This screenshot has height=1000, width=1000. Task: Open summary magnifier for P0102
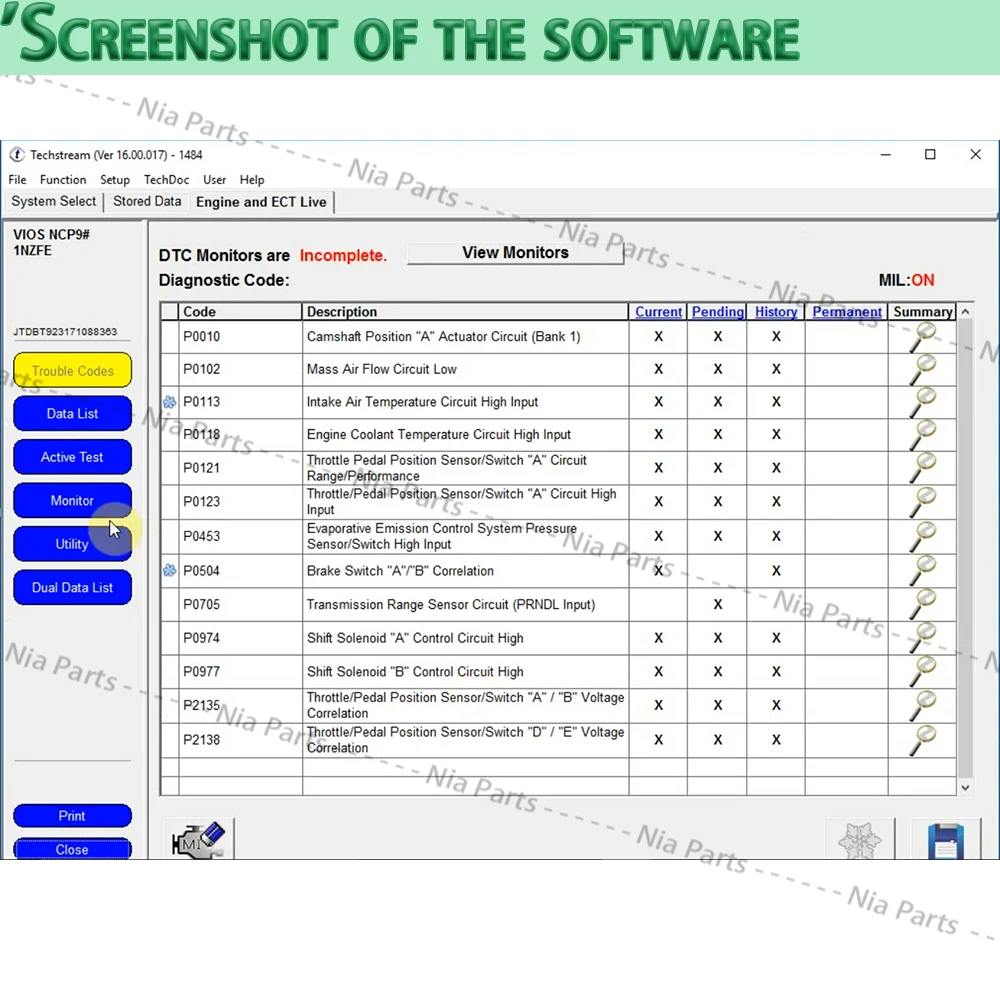coord(922,369)
